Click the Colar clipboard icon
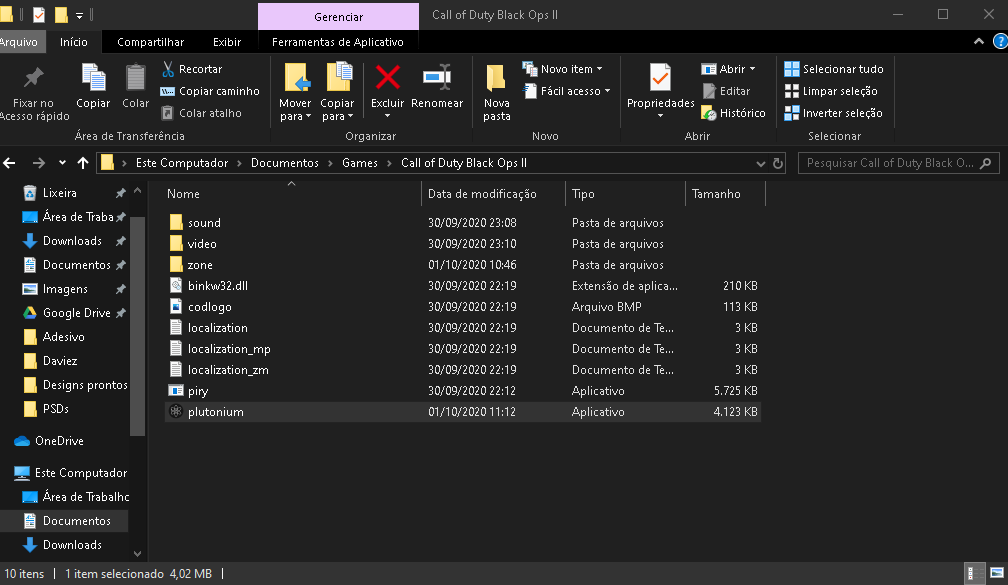This screenshot has height=585, width=1008. pyautogui.click(x=135, y=78)
